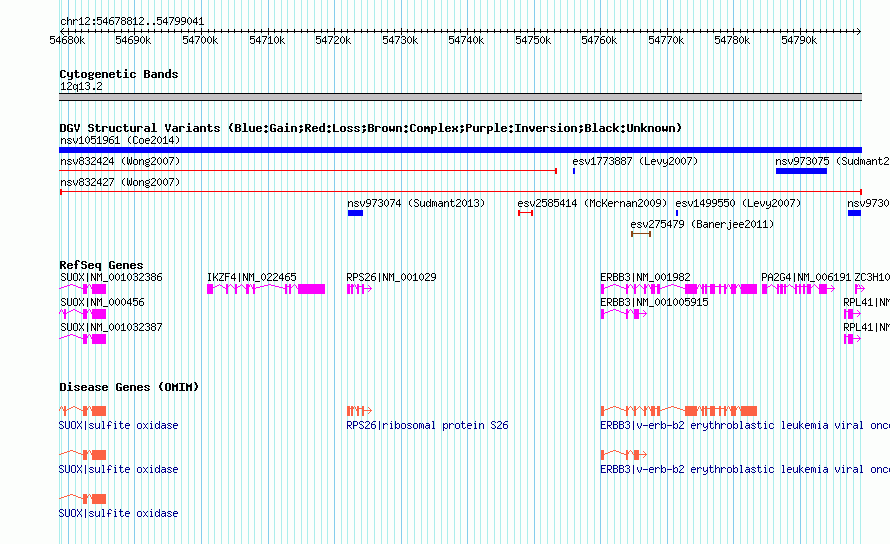The height and width of the screenshot is (544, 890).
Task: Click the 12q13.2 band label
Action: (x=81, y=86)
